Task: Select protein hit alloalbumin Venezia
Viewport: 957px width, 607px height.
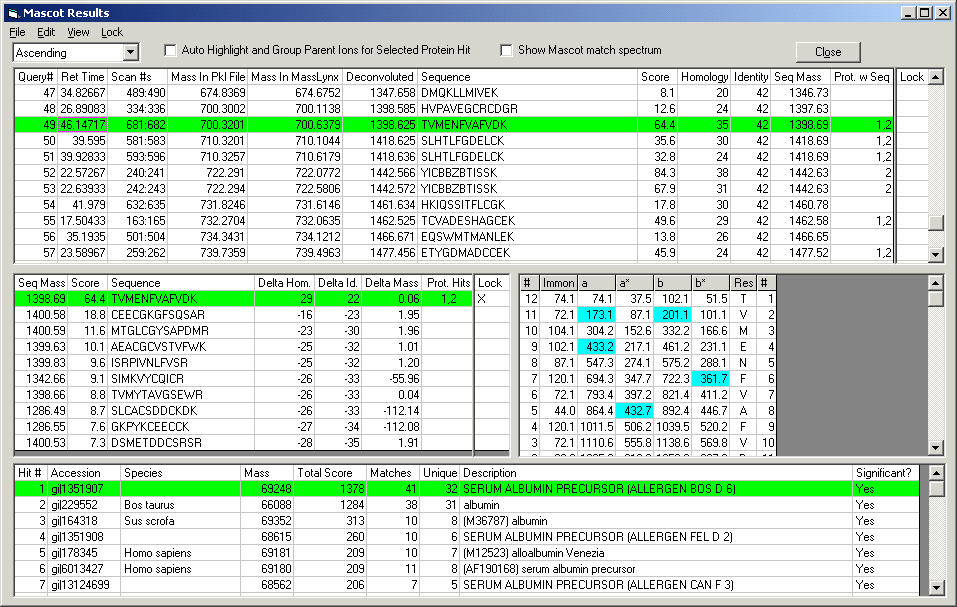Action: coord(467,553)
